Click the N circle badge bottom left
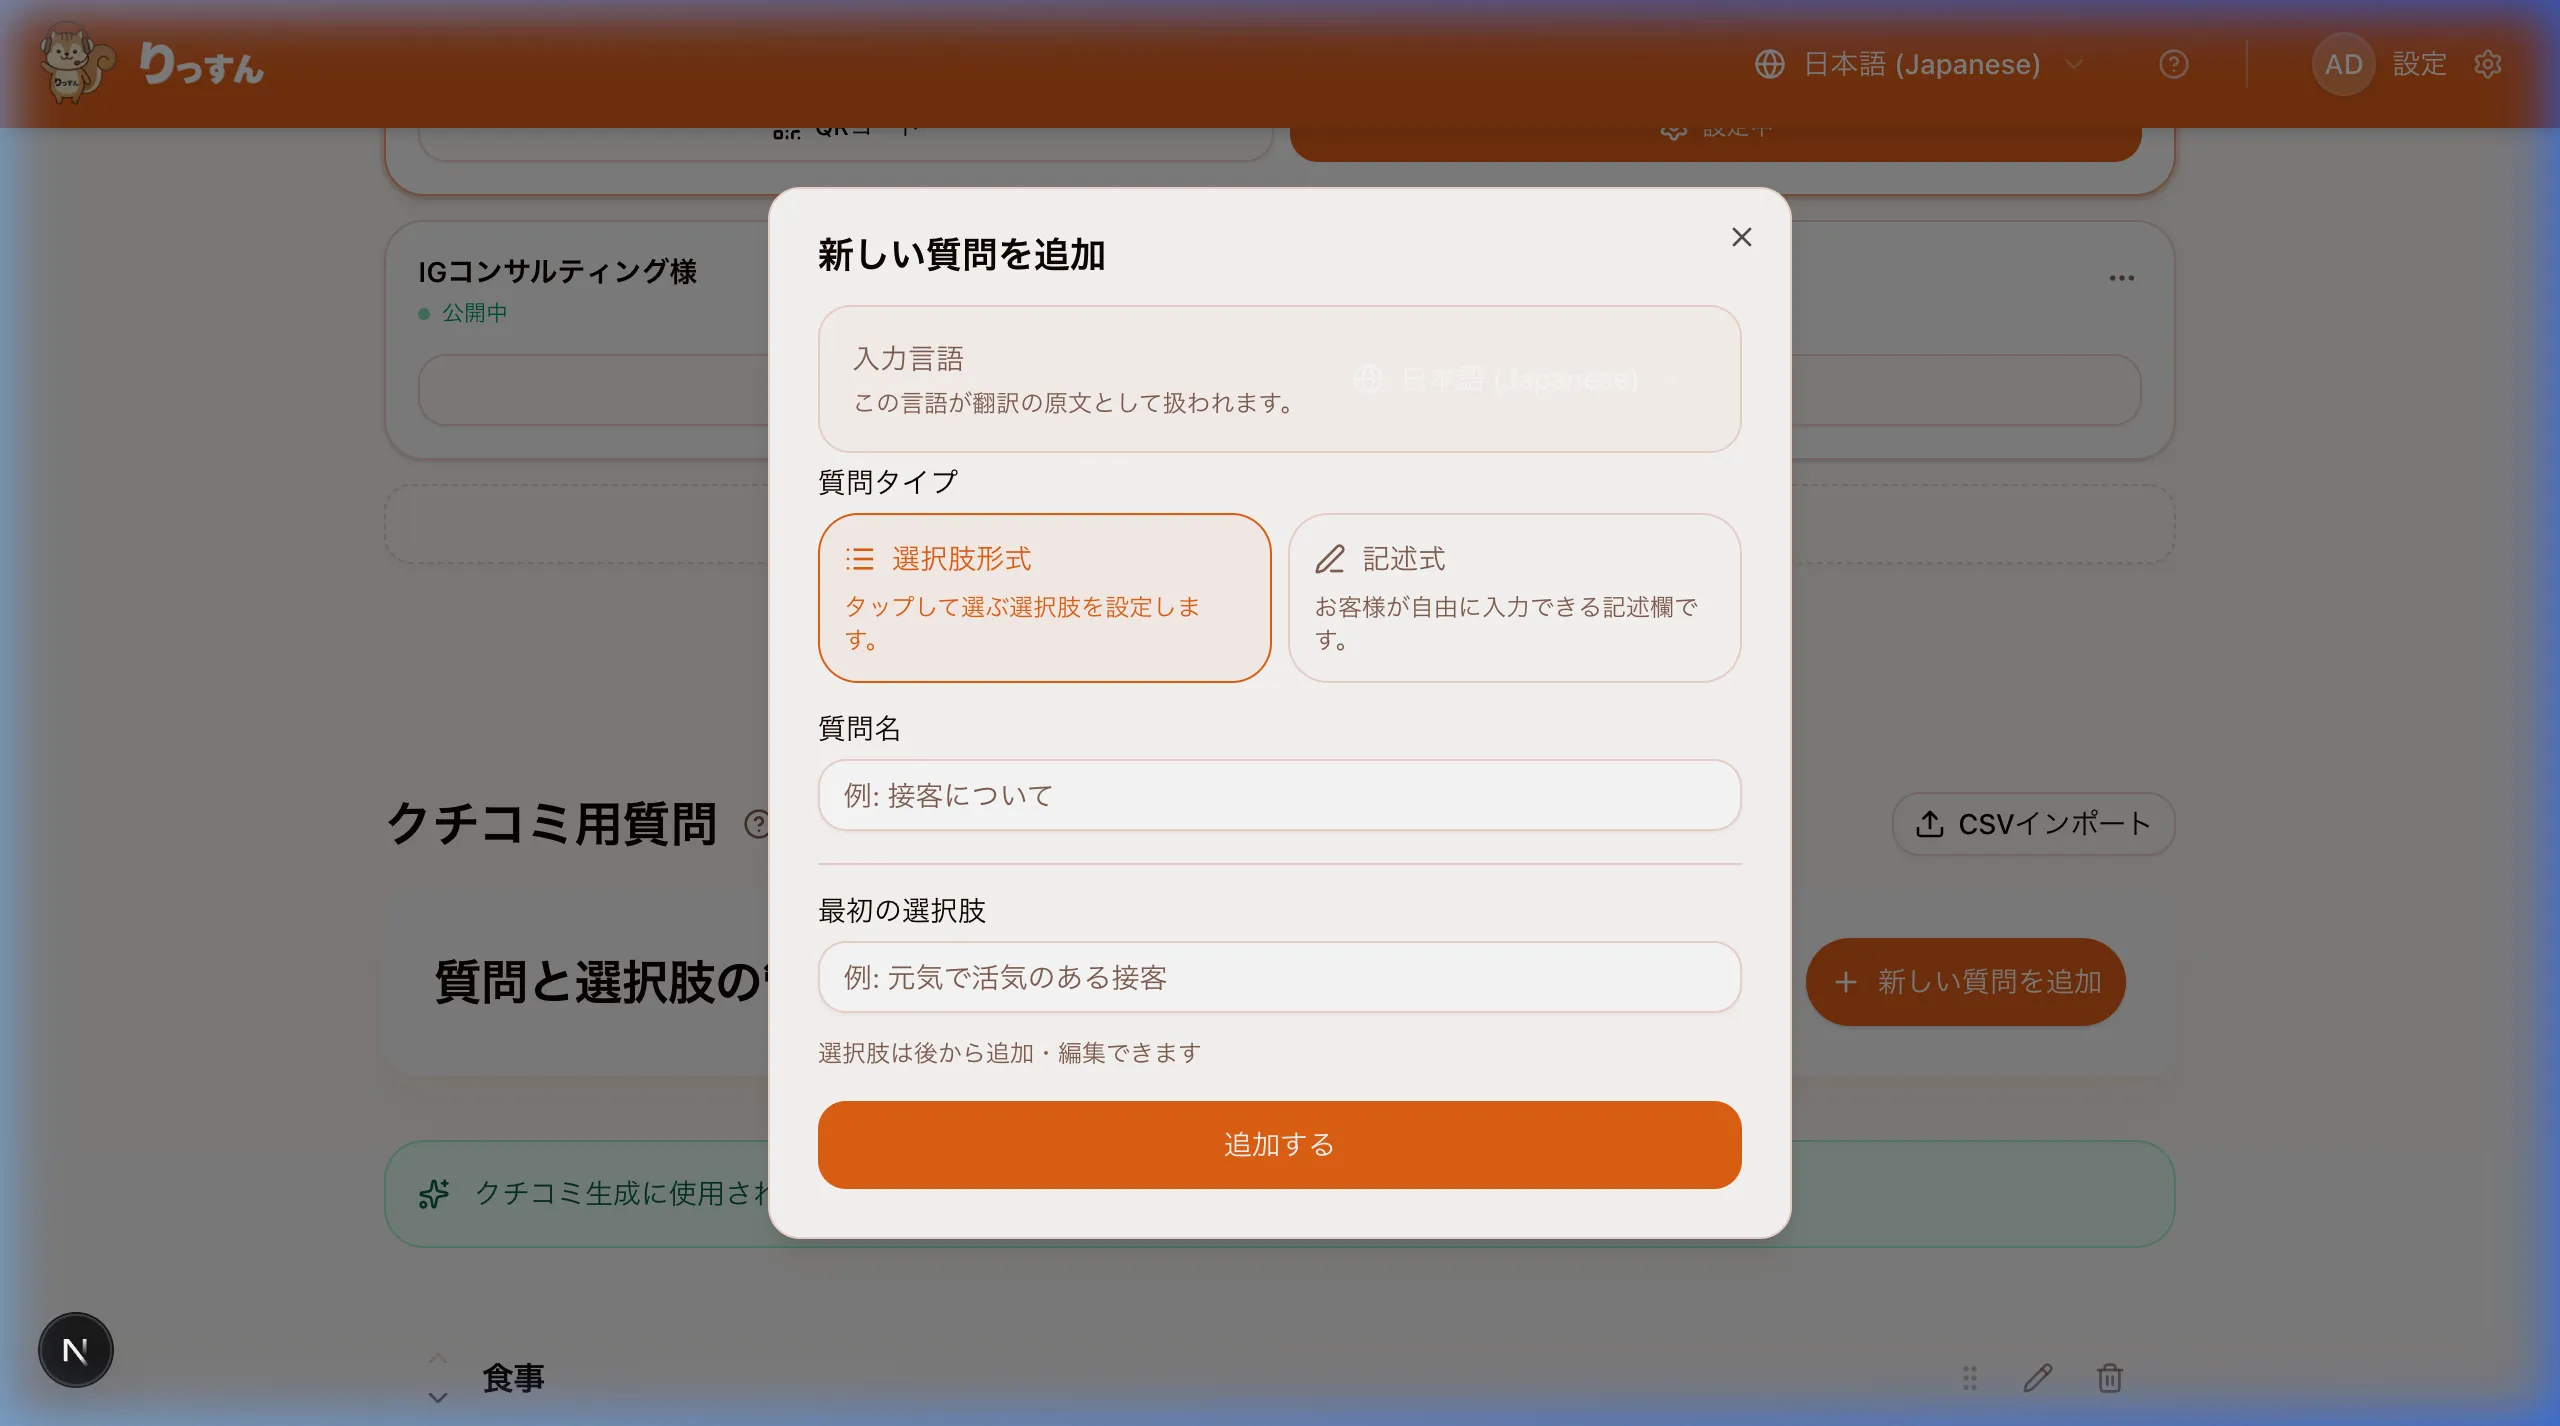Image resolution: width=2560 pixels, height=1426 pixels. (75, 1350)
